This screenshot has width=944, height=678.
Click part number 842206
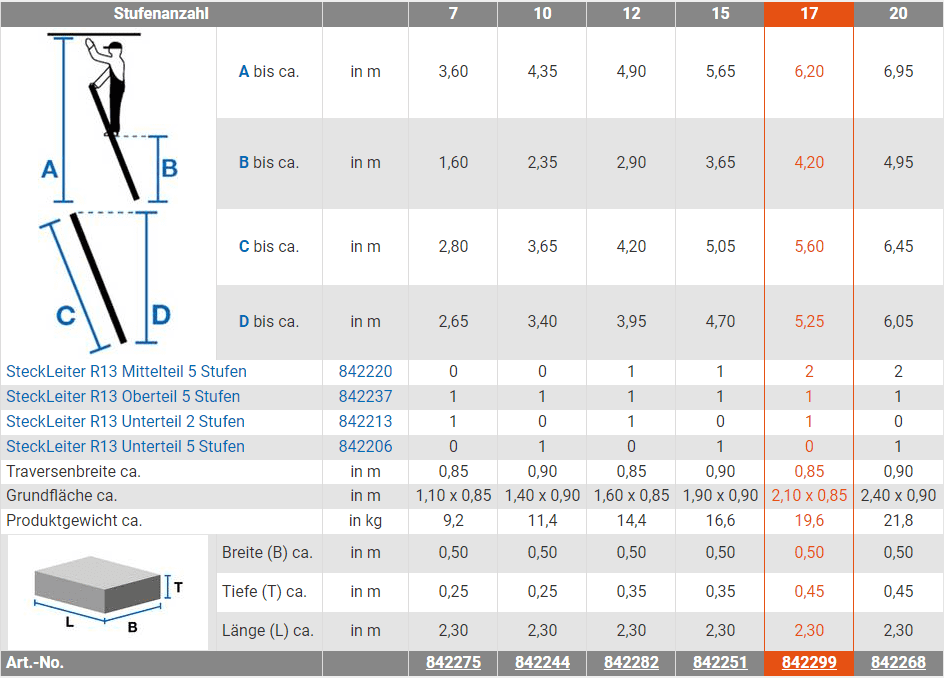(x=365, y=447)
